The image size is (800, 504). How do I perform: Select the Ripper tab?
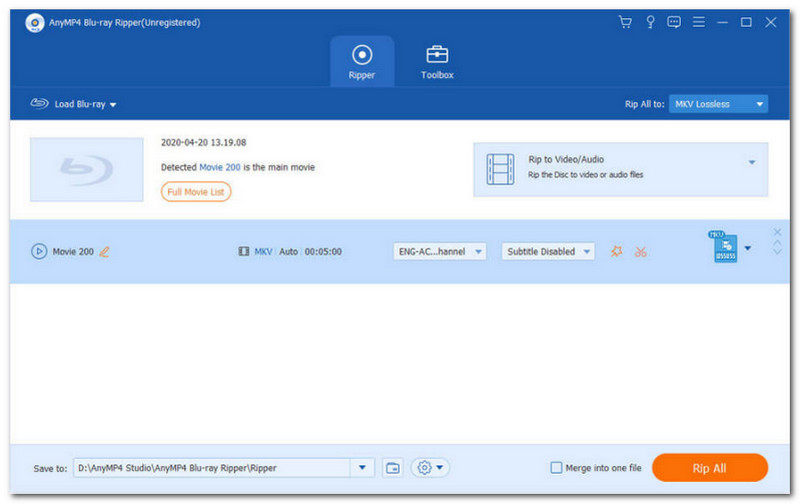[x=362, y=61]
